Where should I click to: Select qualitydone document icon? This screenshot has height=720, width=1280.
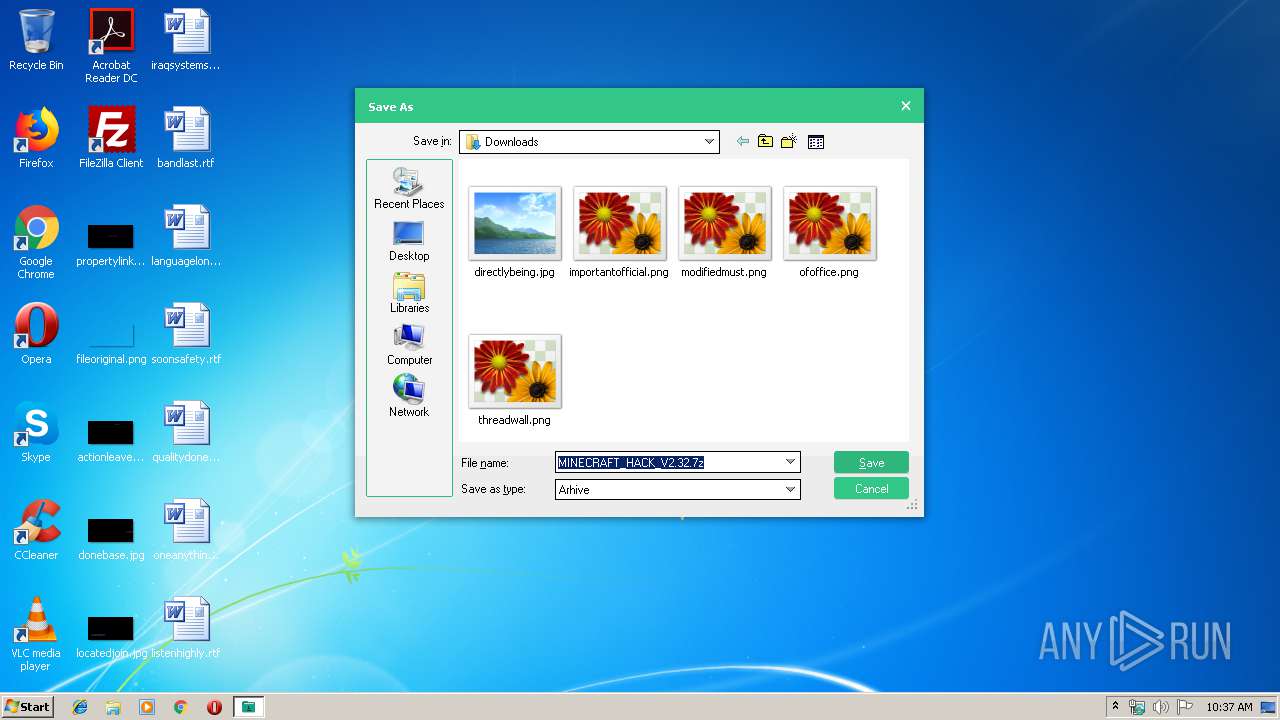point(186,432)
